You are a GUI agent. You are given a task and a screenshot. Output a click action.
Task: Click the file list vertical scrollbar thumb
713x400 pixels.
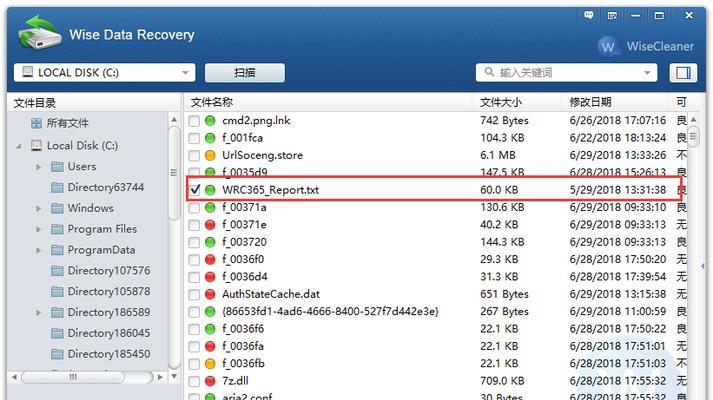click(x=693, y=136)
